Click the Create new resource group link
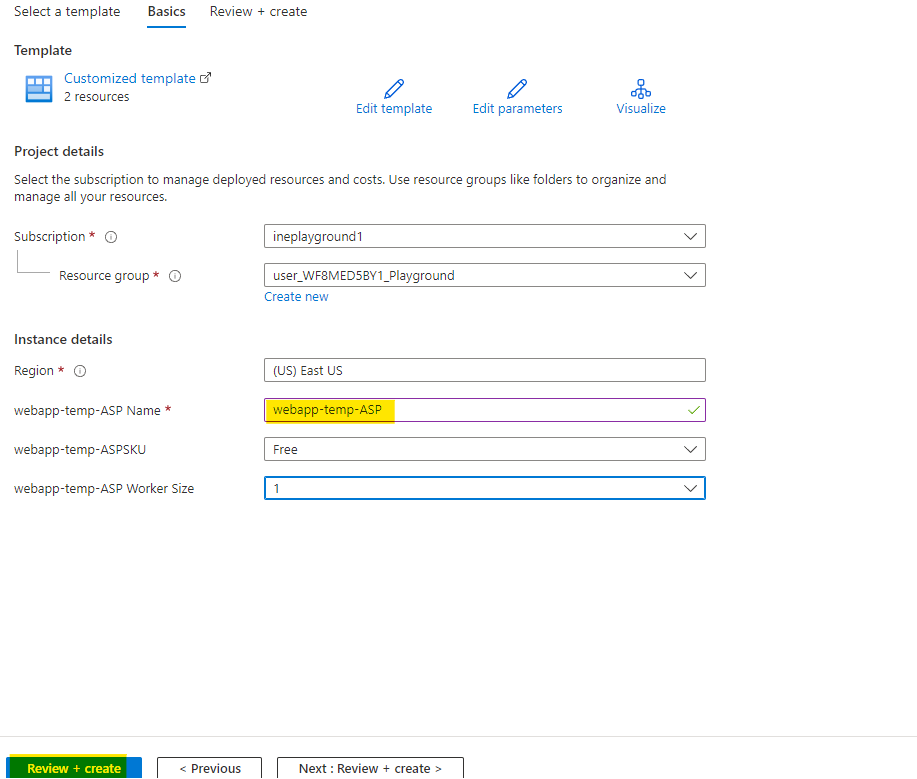The image size is (917, 779). pyautogui.click(x=296, y=297)
